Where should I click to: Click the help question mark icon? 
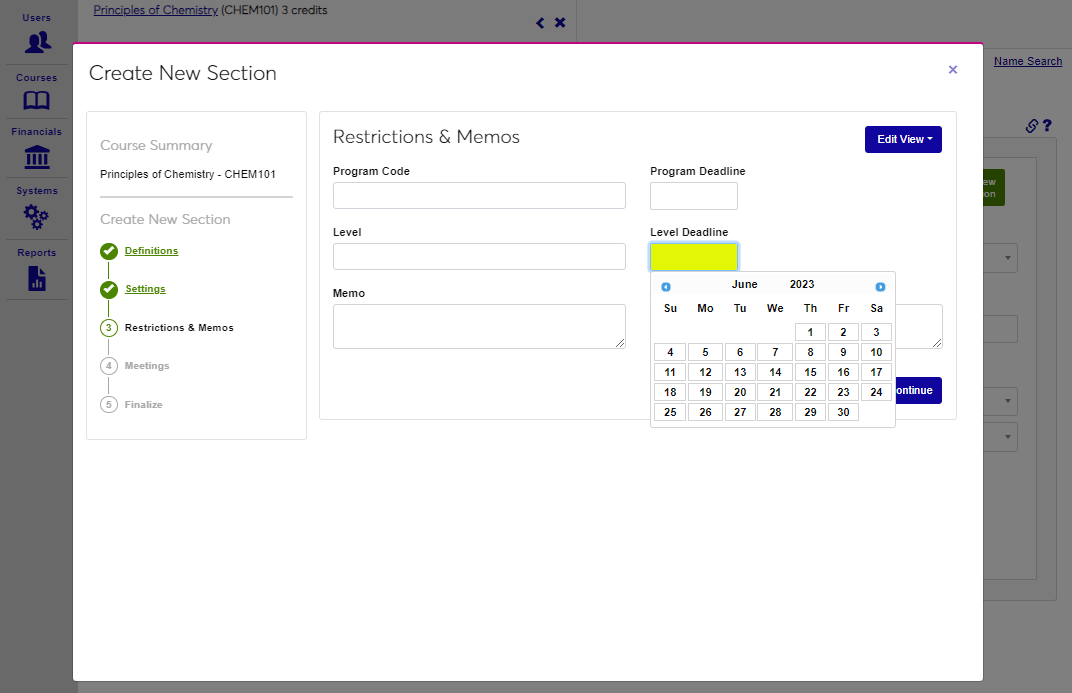[x=1047, y=126]
